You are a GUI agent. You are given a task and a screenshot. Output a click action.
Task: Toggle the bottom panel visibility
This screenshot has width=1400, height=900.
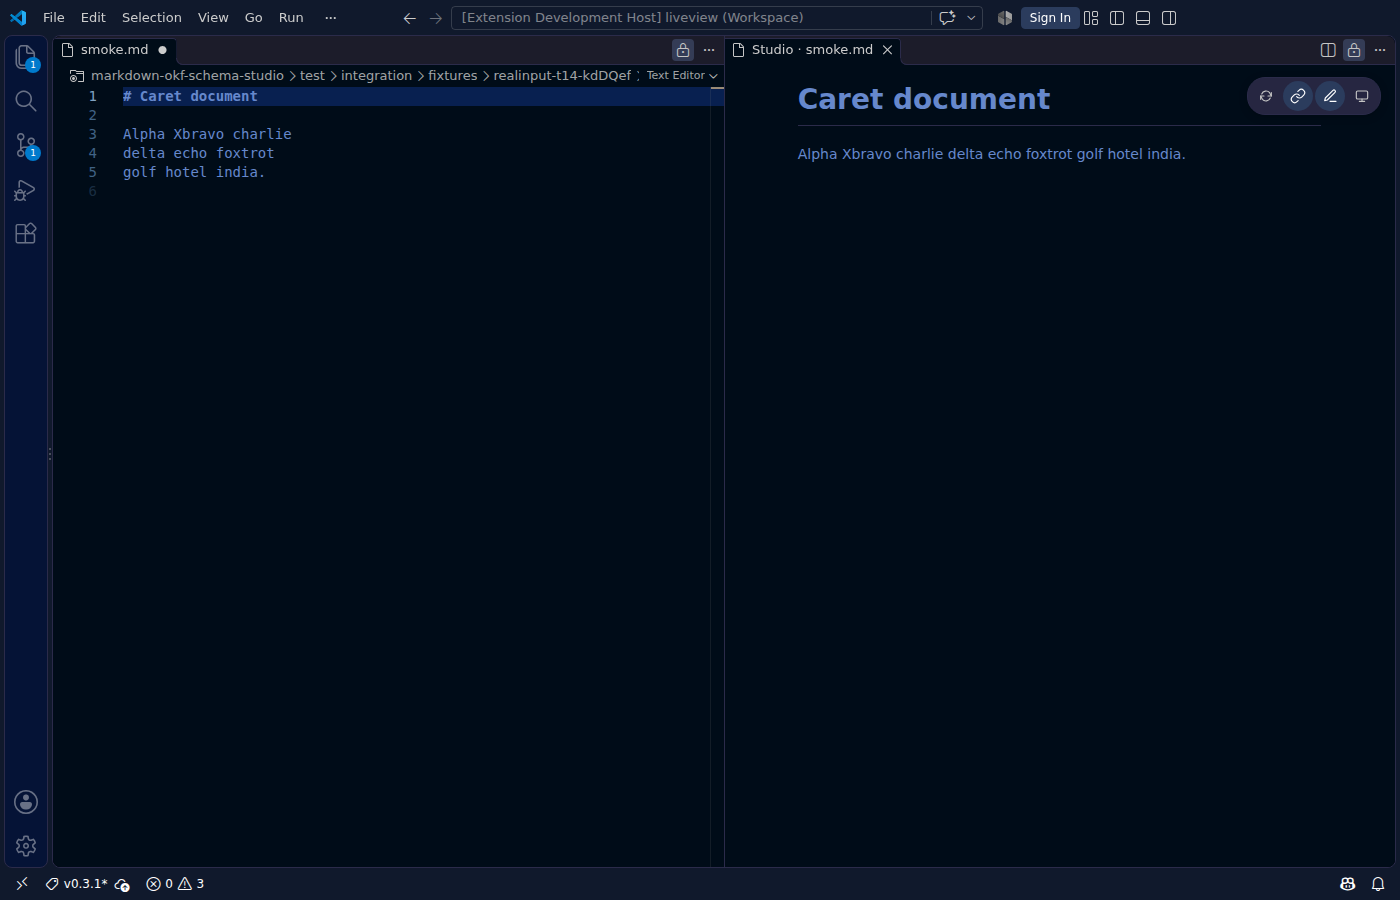tap(1143, 18)
